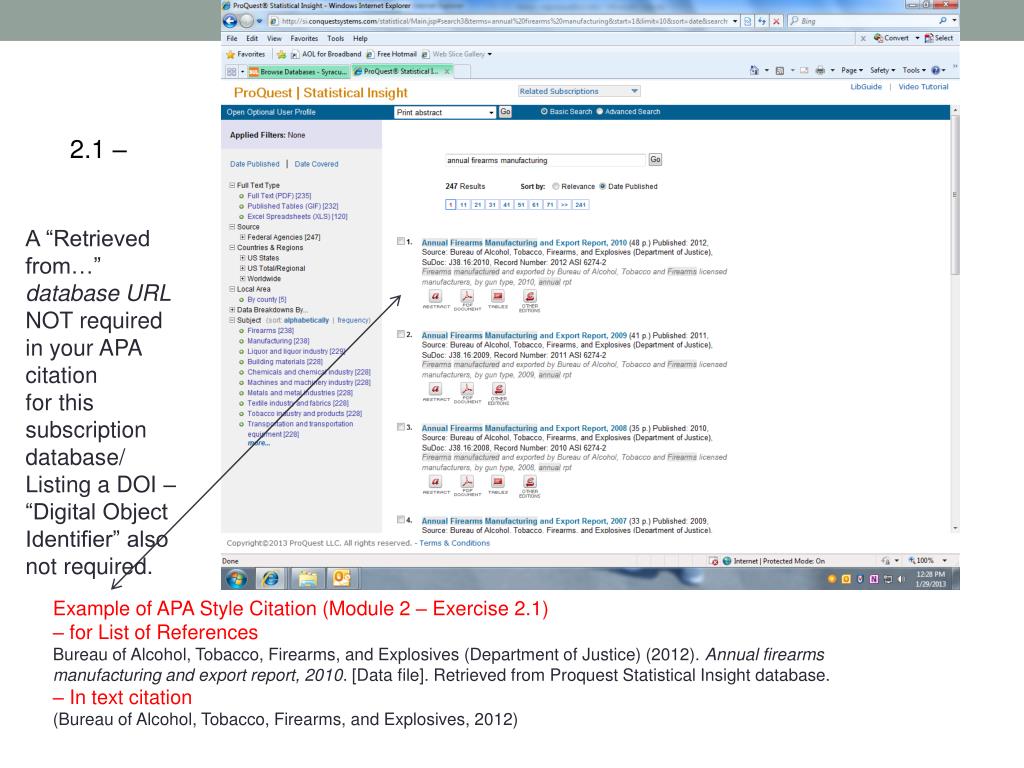Open Tables icon for the 2010 report

pos(498,297)
